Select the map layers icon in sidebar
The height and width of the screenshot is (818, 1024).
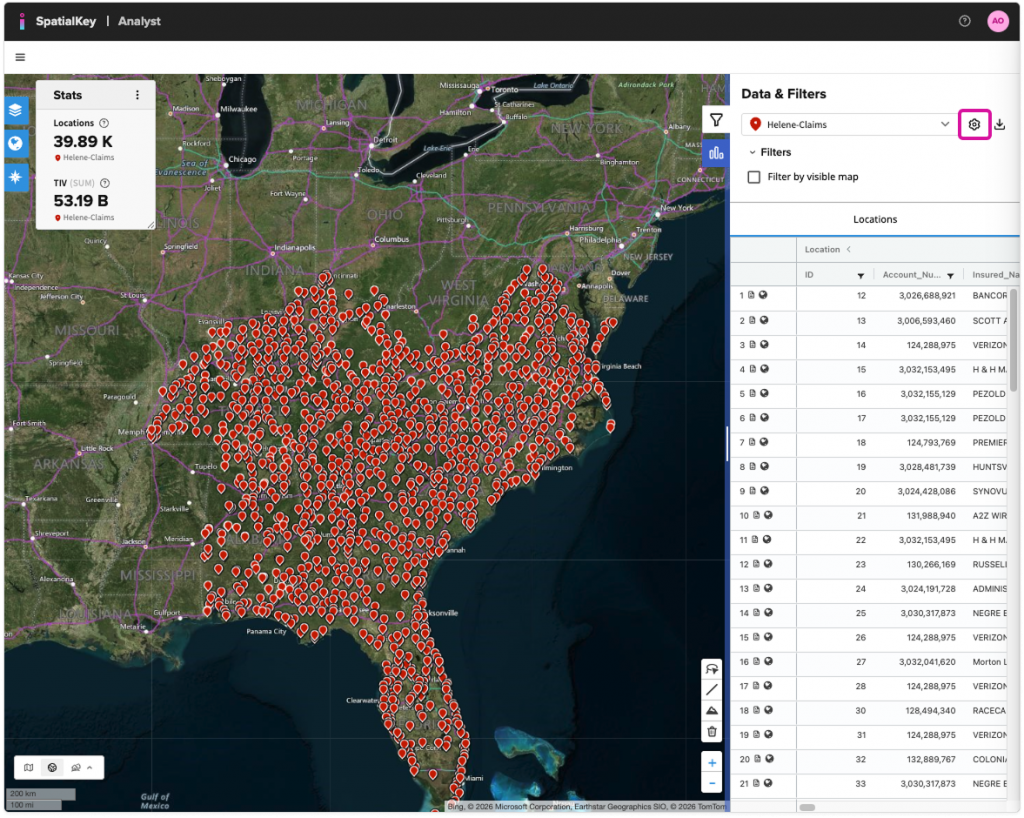pyautogui.click(x=14, y=111)
